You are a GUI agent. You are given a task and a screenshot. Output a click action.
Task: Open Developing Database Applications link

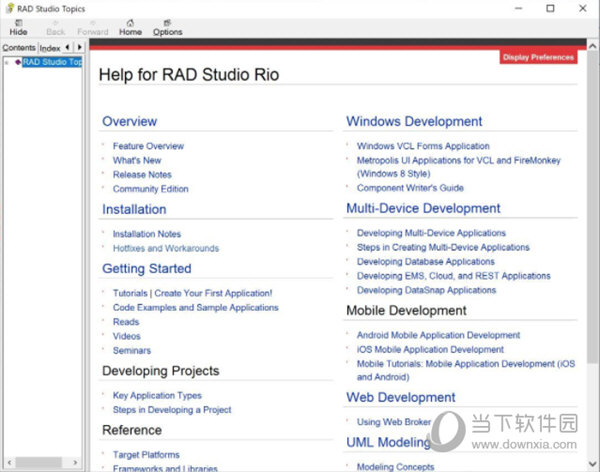click(x=426, y=261)
